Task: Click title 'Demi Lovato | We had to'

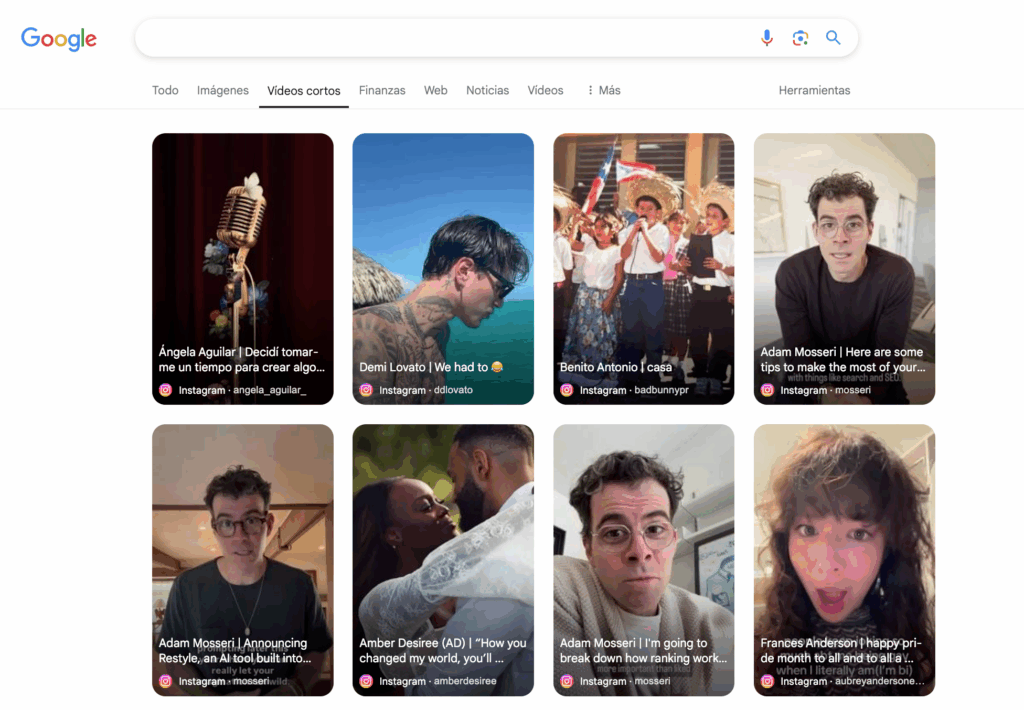Action: [x=431, y=367]
